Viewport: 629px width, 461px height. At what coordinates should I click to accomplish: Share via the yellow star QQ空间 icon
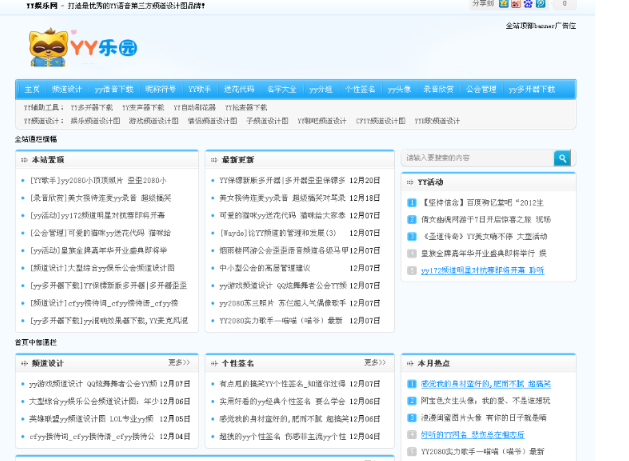pyautogui.click(x=503, y=4)
